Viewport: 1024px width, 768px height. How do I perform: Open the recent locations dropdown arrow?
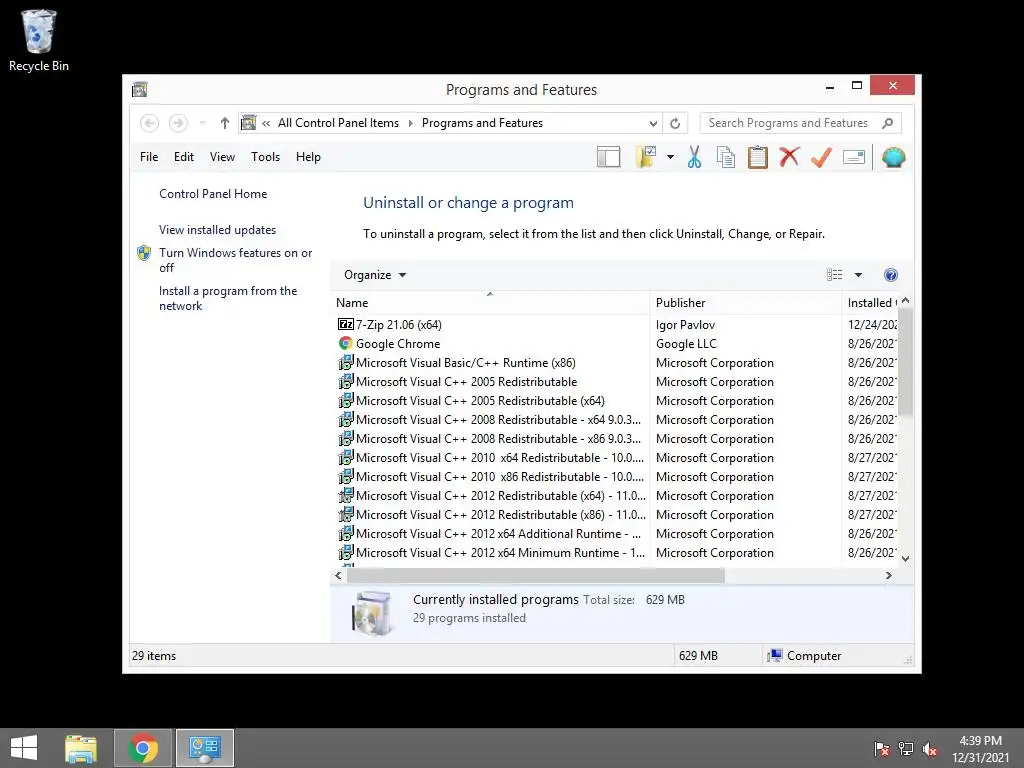coord(202,123)
